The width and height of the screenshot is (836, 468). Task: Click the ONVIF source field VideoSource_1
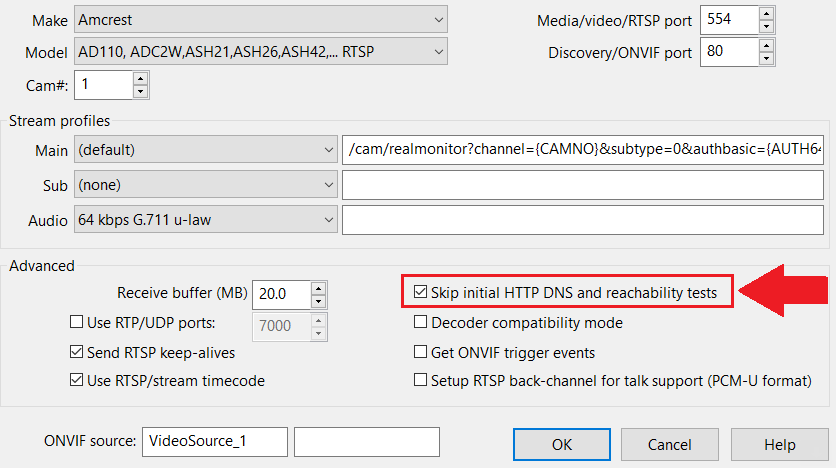tap(215, 442)
